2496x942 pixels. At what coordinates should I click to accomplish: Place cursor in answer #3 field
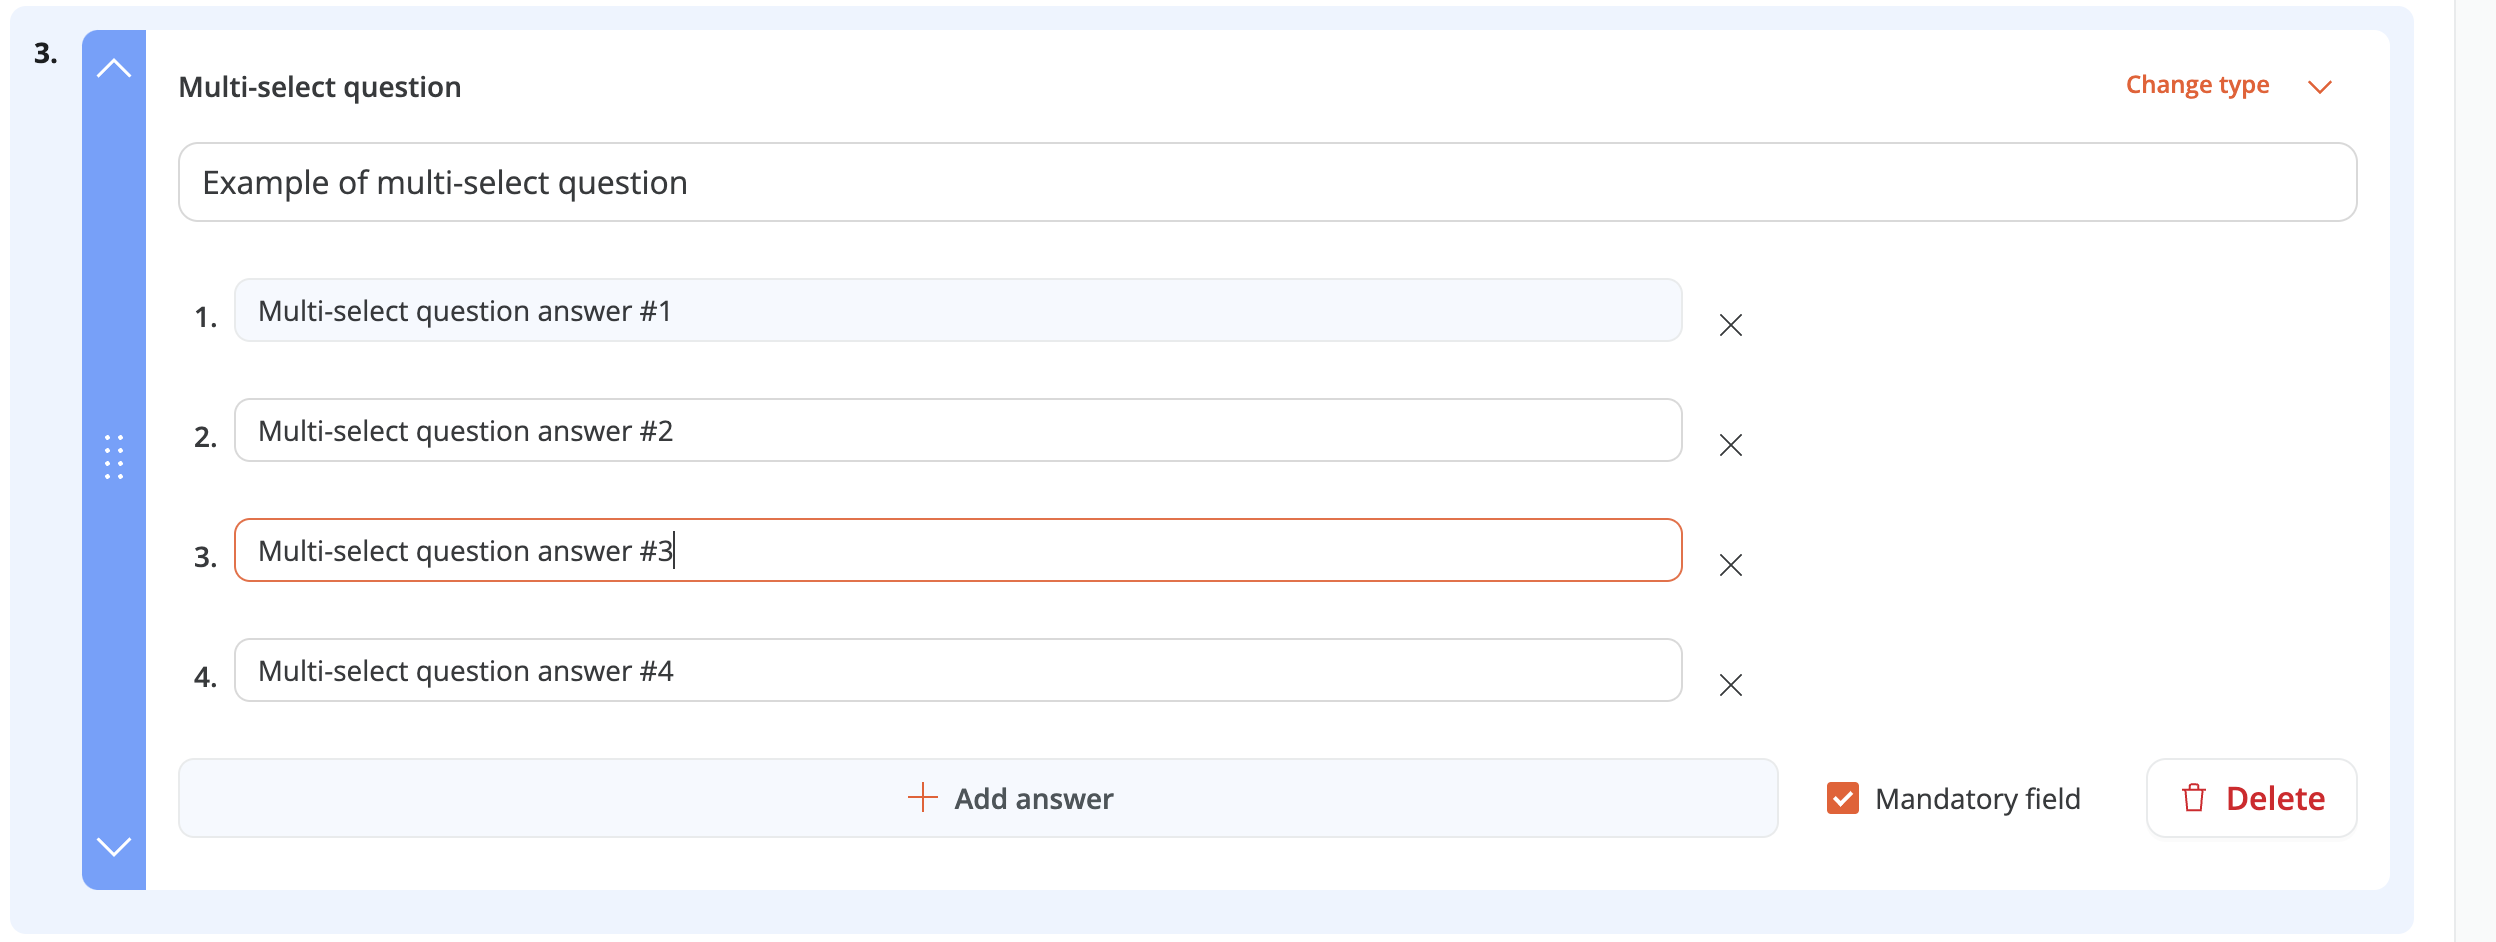tap(958, 550)
